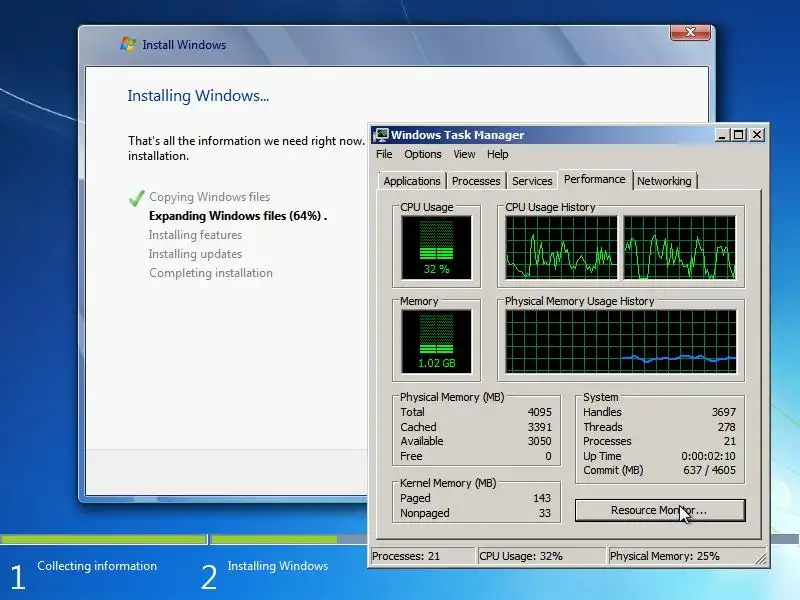Click the Cached memory value 3391
The image size is (800, 600).
pyautogui.click(x=539, y=427)
